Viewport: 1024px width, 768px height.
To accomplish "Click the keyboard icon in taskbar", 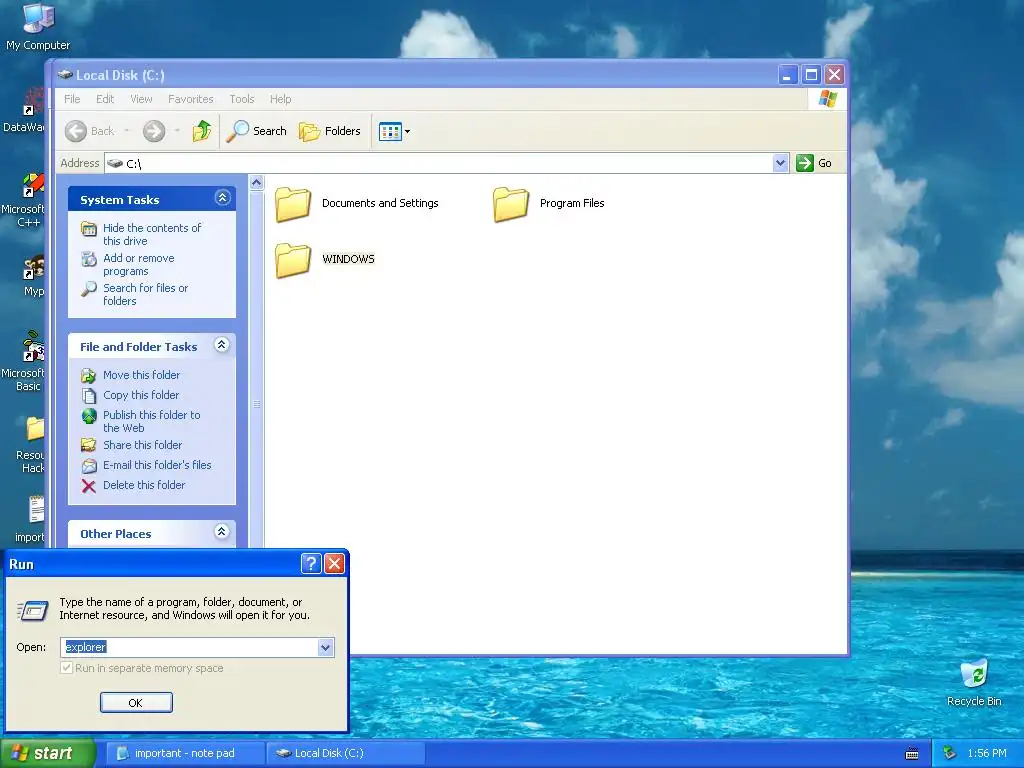I will click(x=912, y=754).
